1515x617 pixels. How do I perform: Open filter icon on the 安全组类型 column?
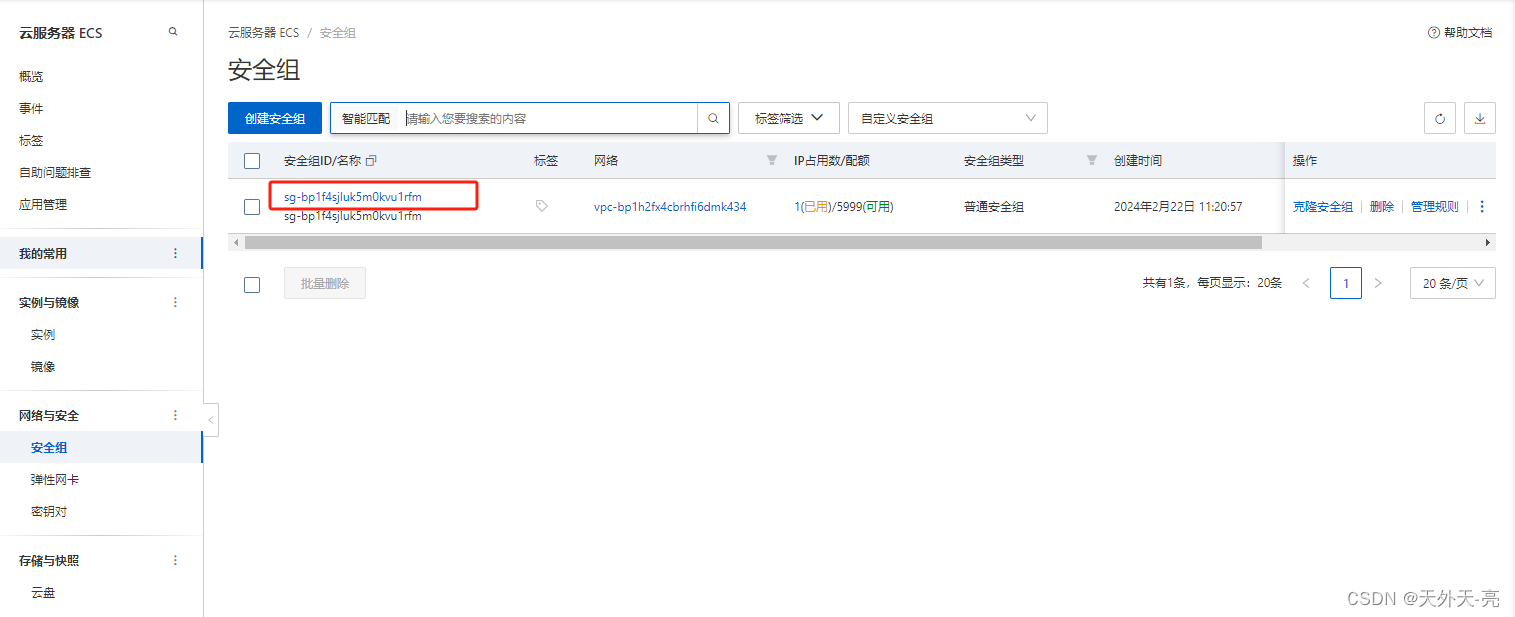tap(1092, 160)
